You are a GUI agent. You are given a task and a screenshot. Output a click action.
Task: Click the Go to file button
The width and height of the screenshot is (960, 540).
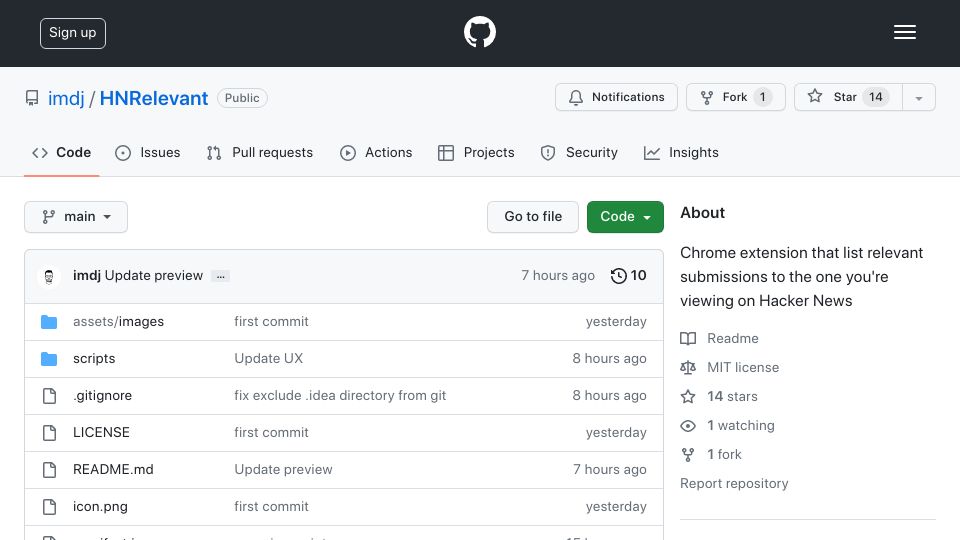point(533,217)
